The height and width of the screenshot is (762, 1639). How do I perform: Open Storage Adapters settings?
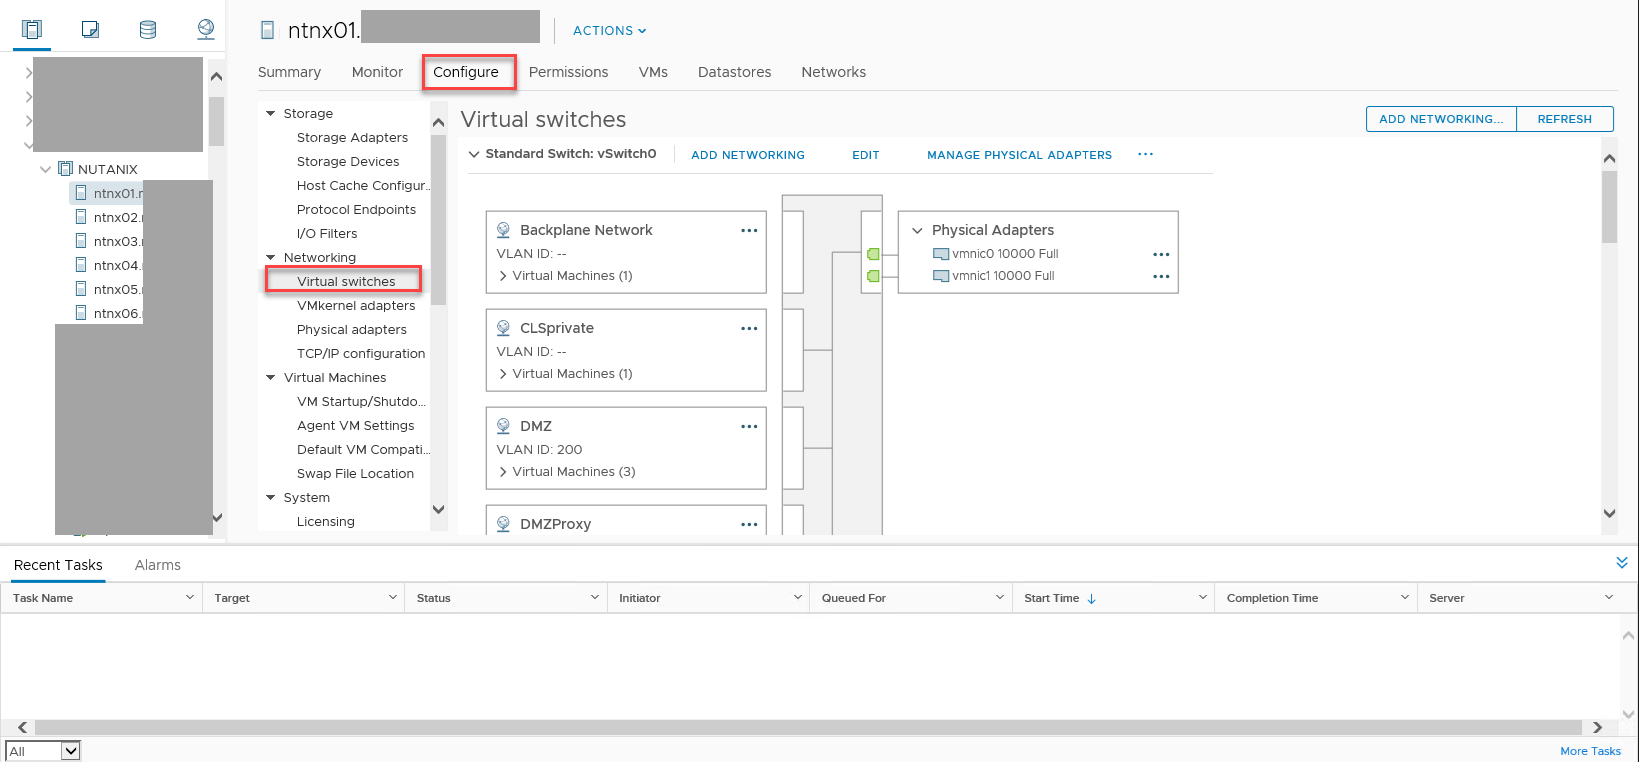tap(352, 138)
